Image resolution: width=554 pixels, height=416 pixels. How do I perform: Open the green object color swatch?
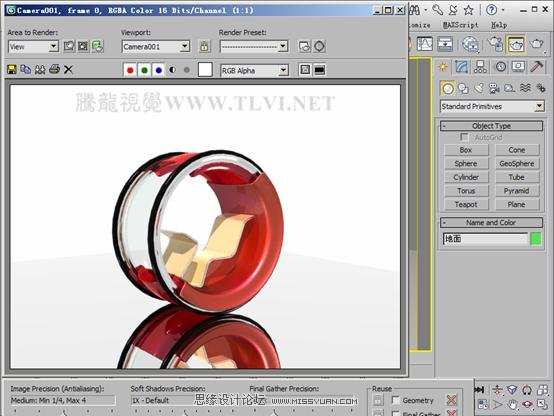(x=536, y=239)
